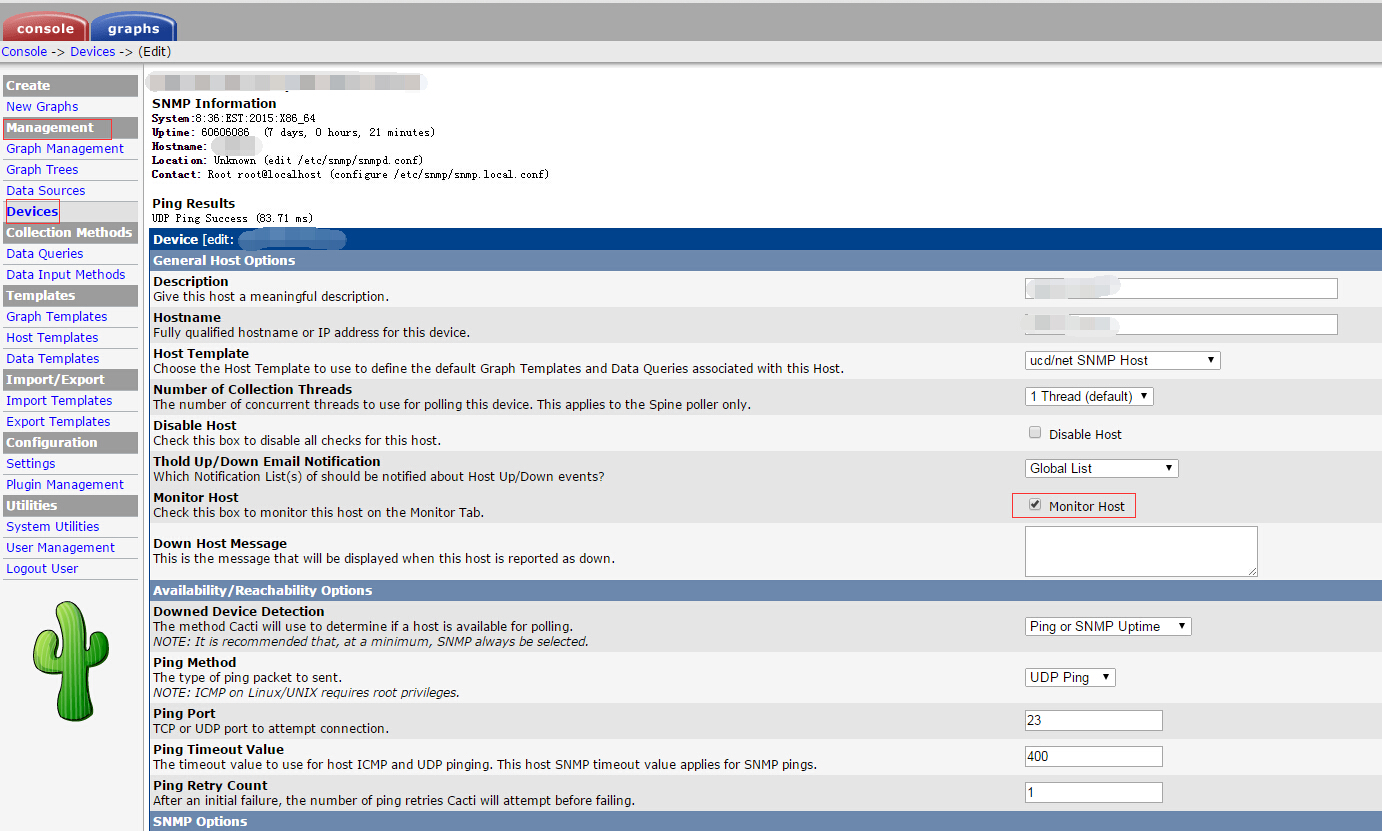The width and height of the screenshot is (1382, 831).
Task: Open the Settings page
Action: [x=31, y=464]
